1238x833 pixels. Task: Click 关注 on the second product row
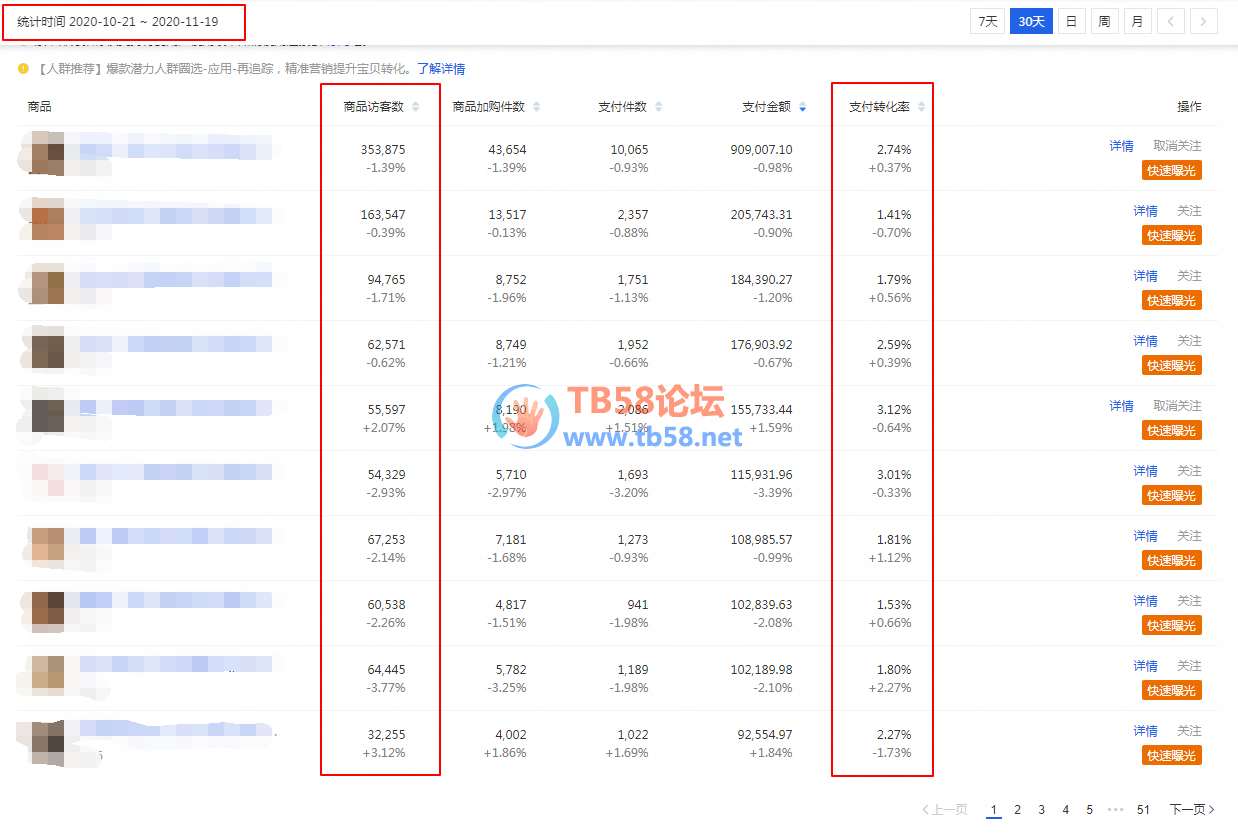[1189, 211]
